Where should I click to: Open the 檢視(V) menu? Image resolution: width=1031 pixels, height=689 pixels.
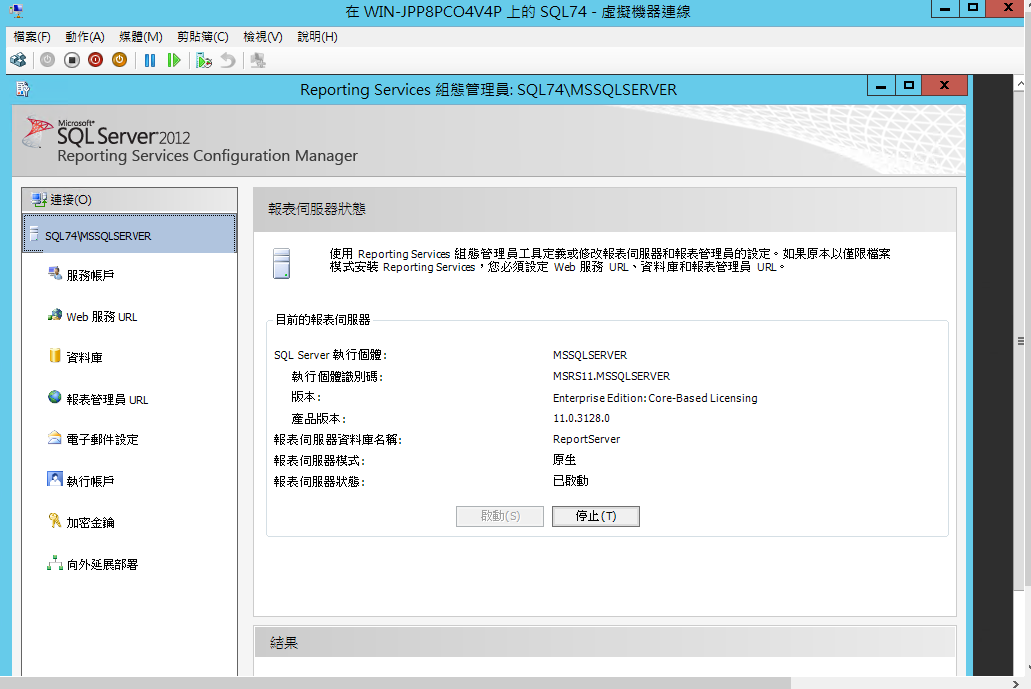click(262, 37)
